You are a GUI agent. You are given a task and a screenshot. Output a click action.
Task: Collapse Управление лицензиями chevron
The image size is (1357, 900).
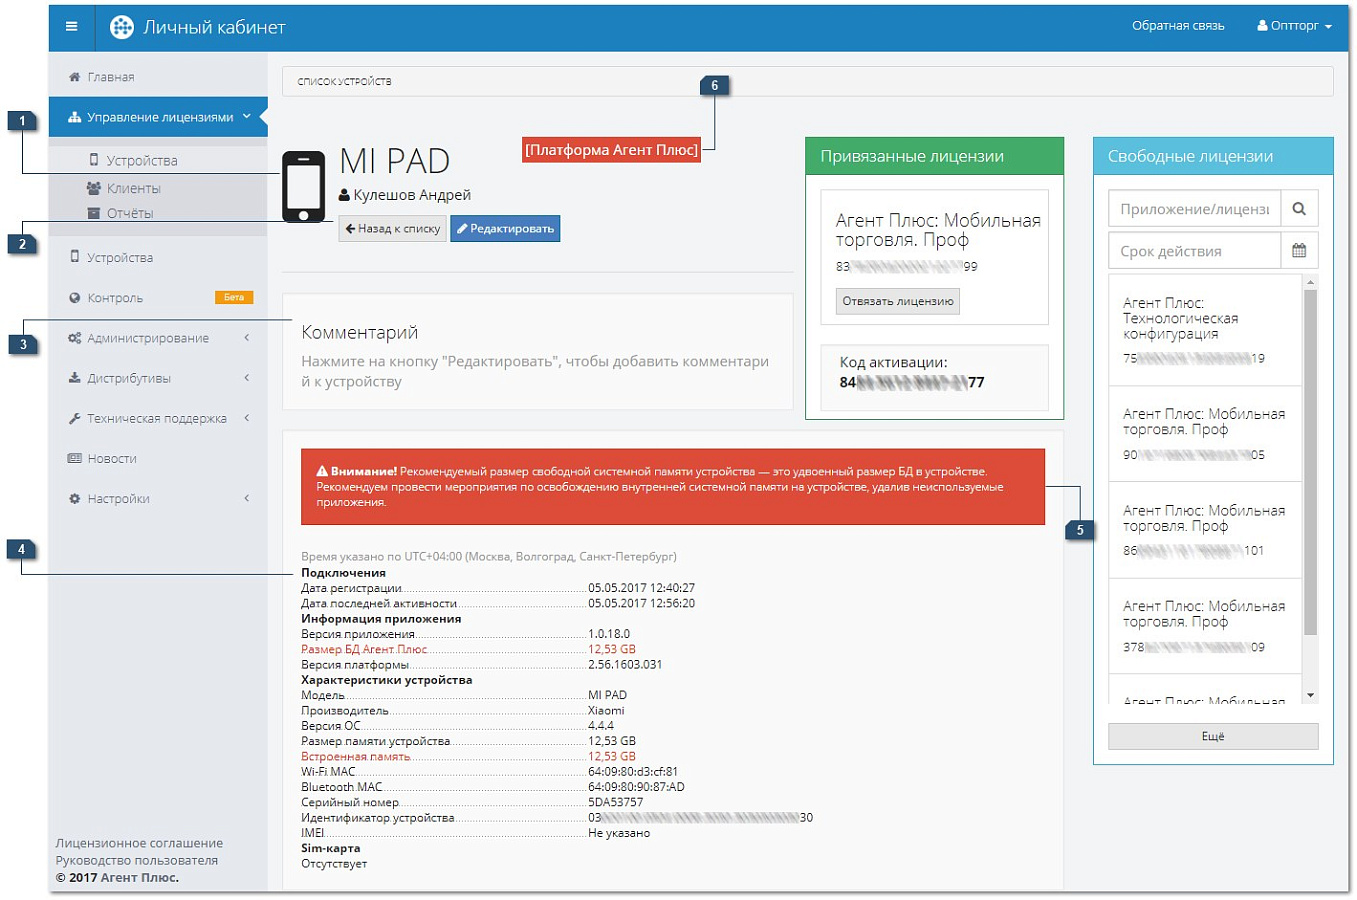coord(247,117)
